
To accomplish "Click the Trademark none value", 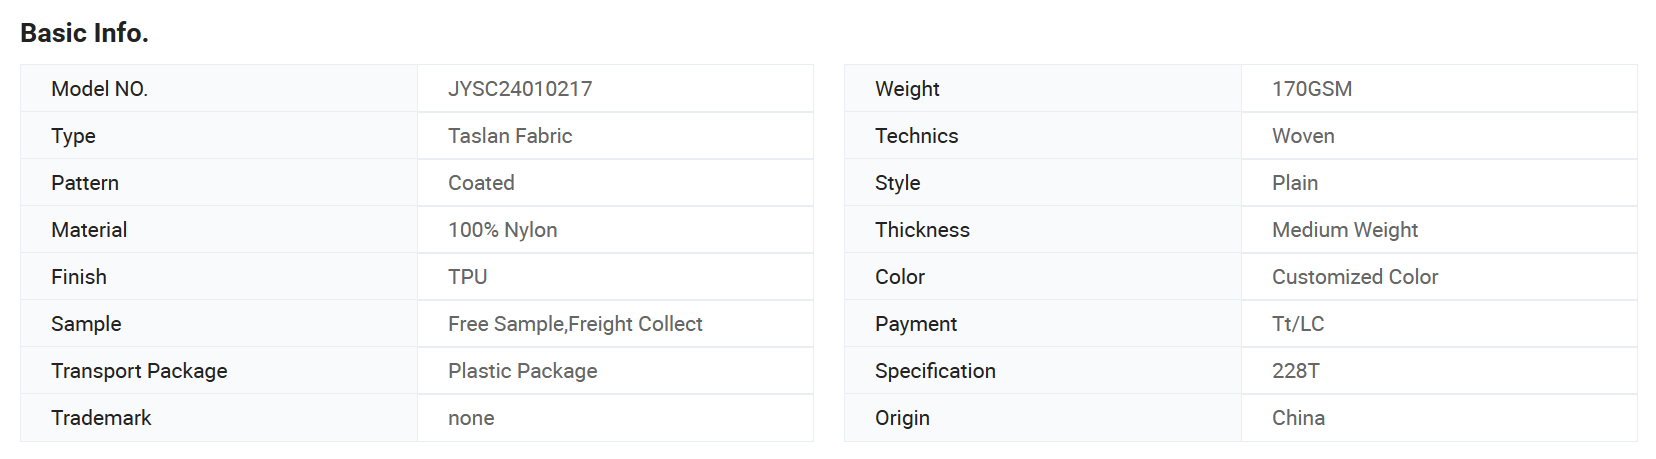I will (471, 418).
